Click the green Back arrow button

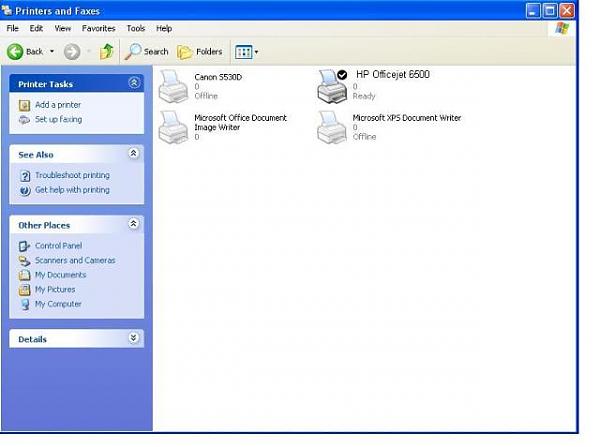point(15,52)
